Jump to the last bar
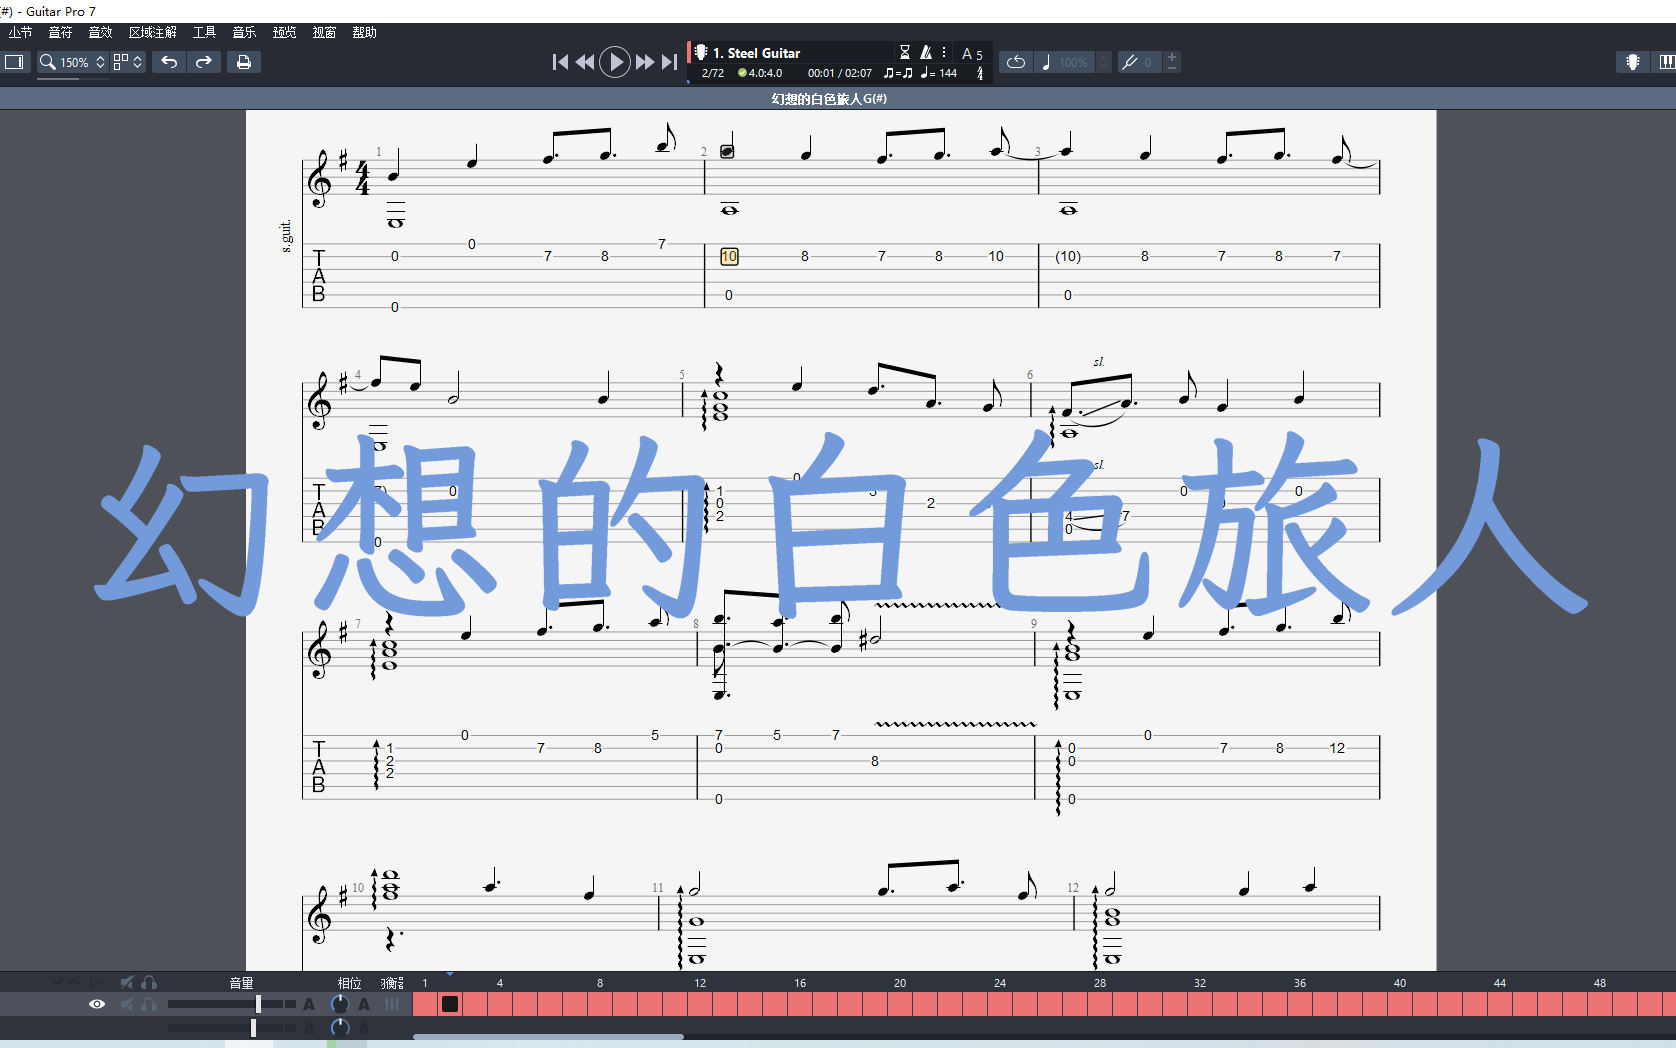Screen dimensions: 1676x1048 coord(669,62)
